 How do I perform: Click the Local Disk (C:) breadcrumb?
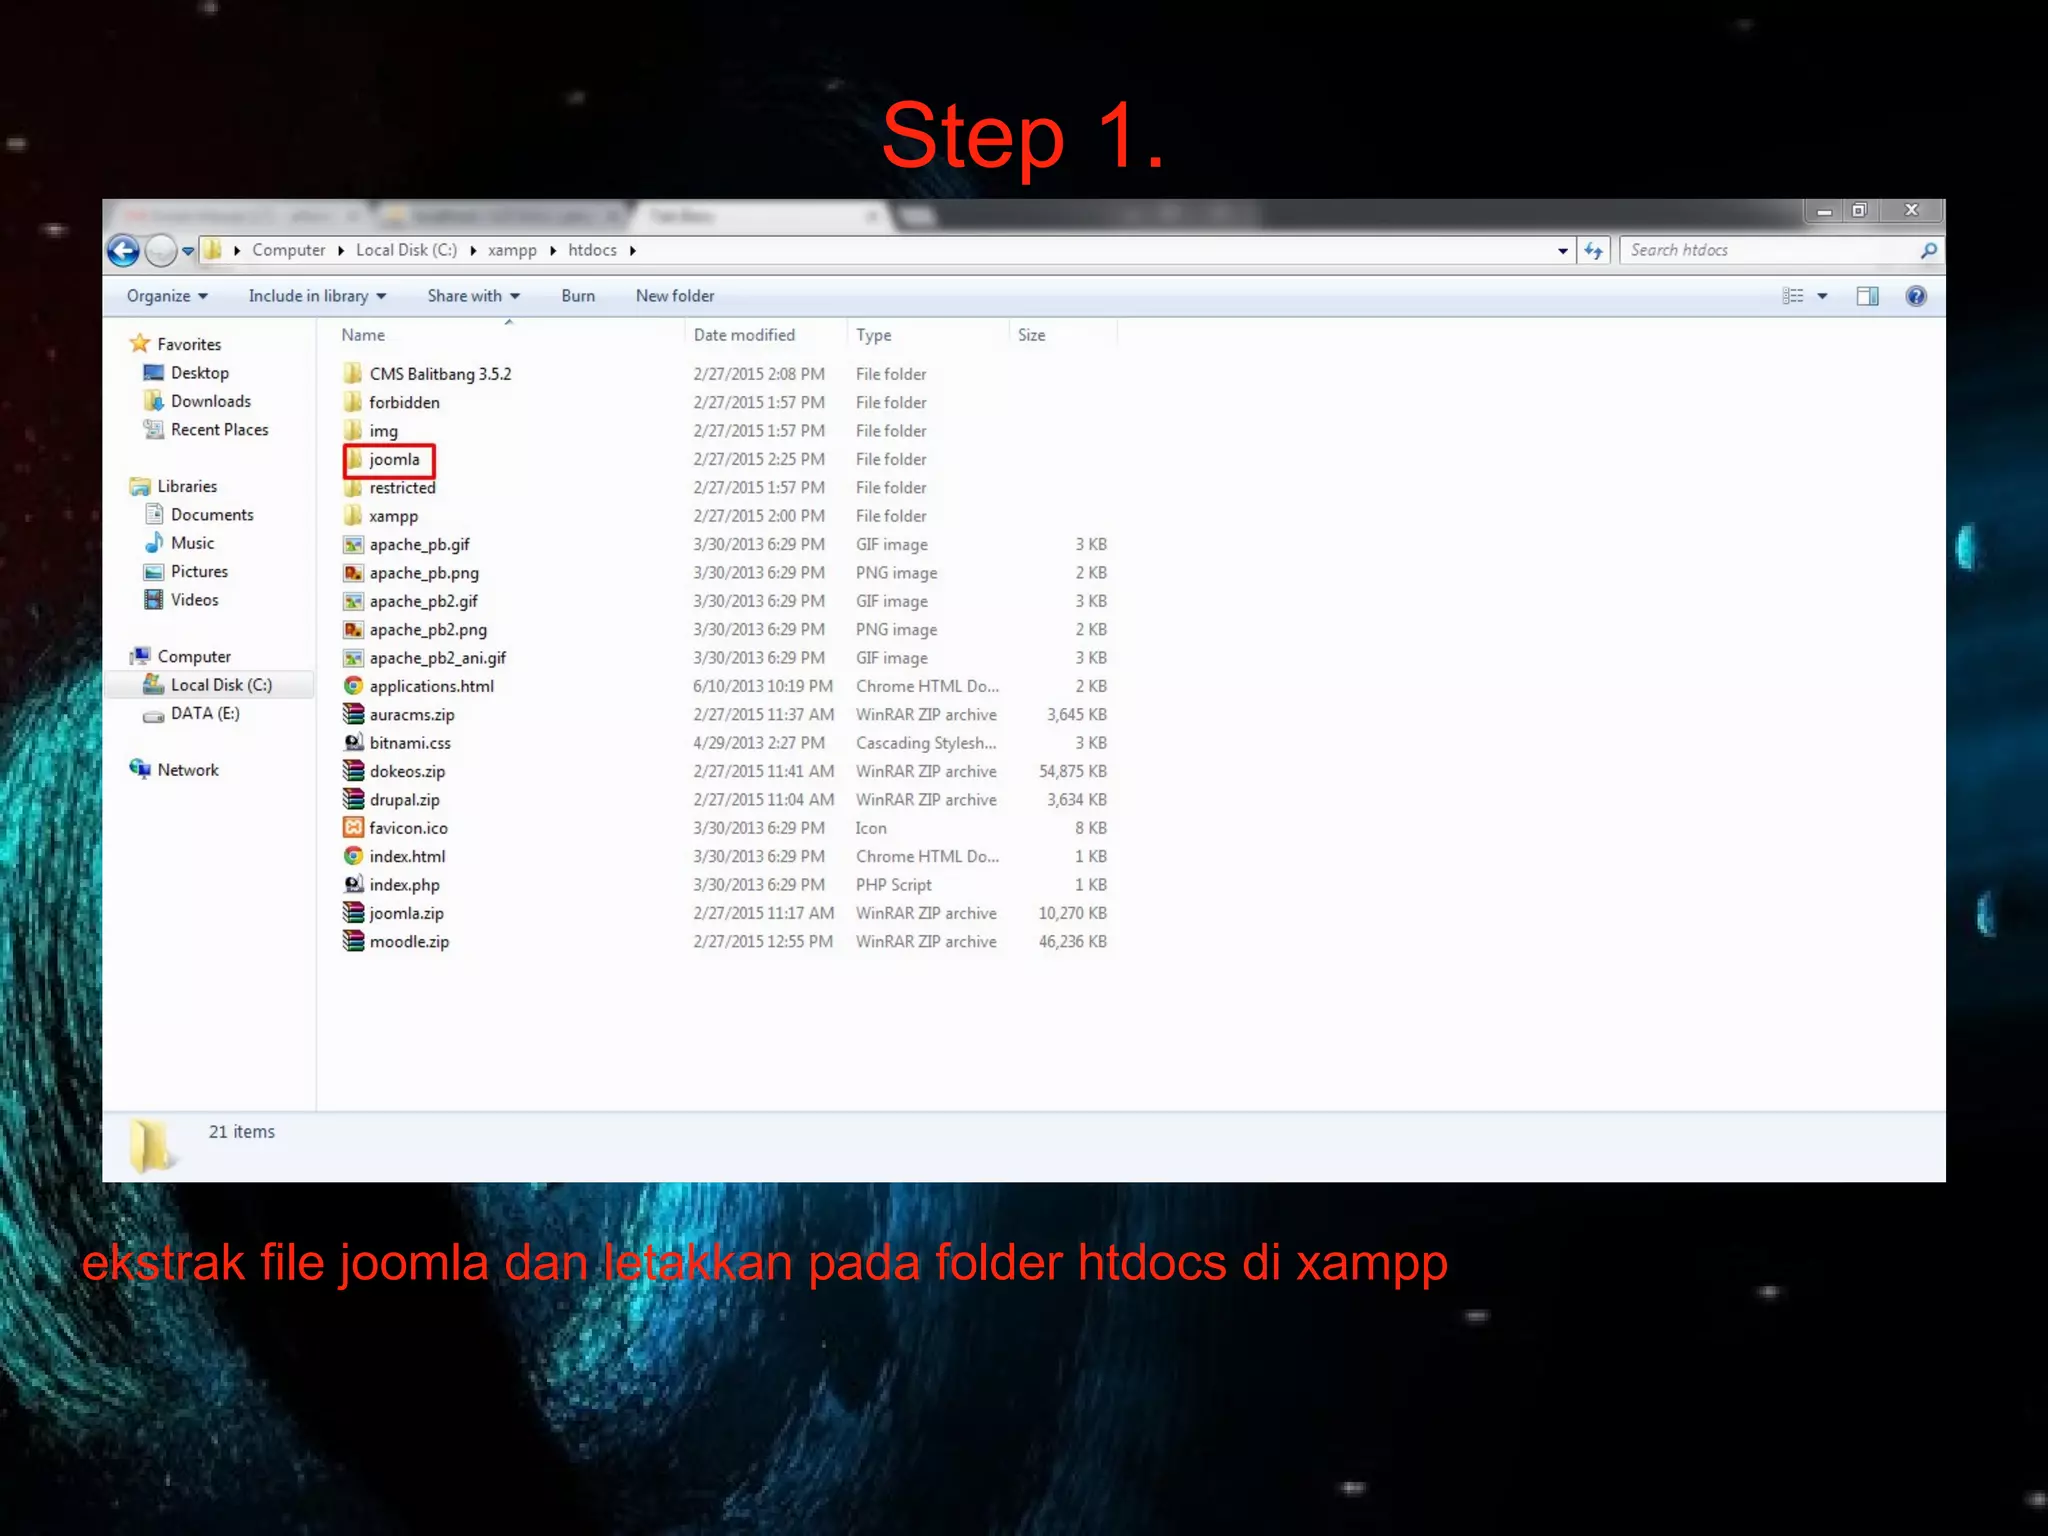pyautogui.click(x=406, y=250)
